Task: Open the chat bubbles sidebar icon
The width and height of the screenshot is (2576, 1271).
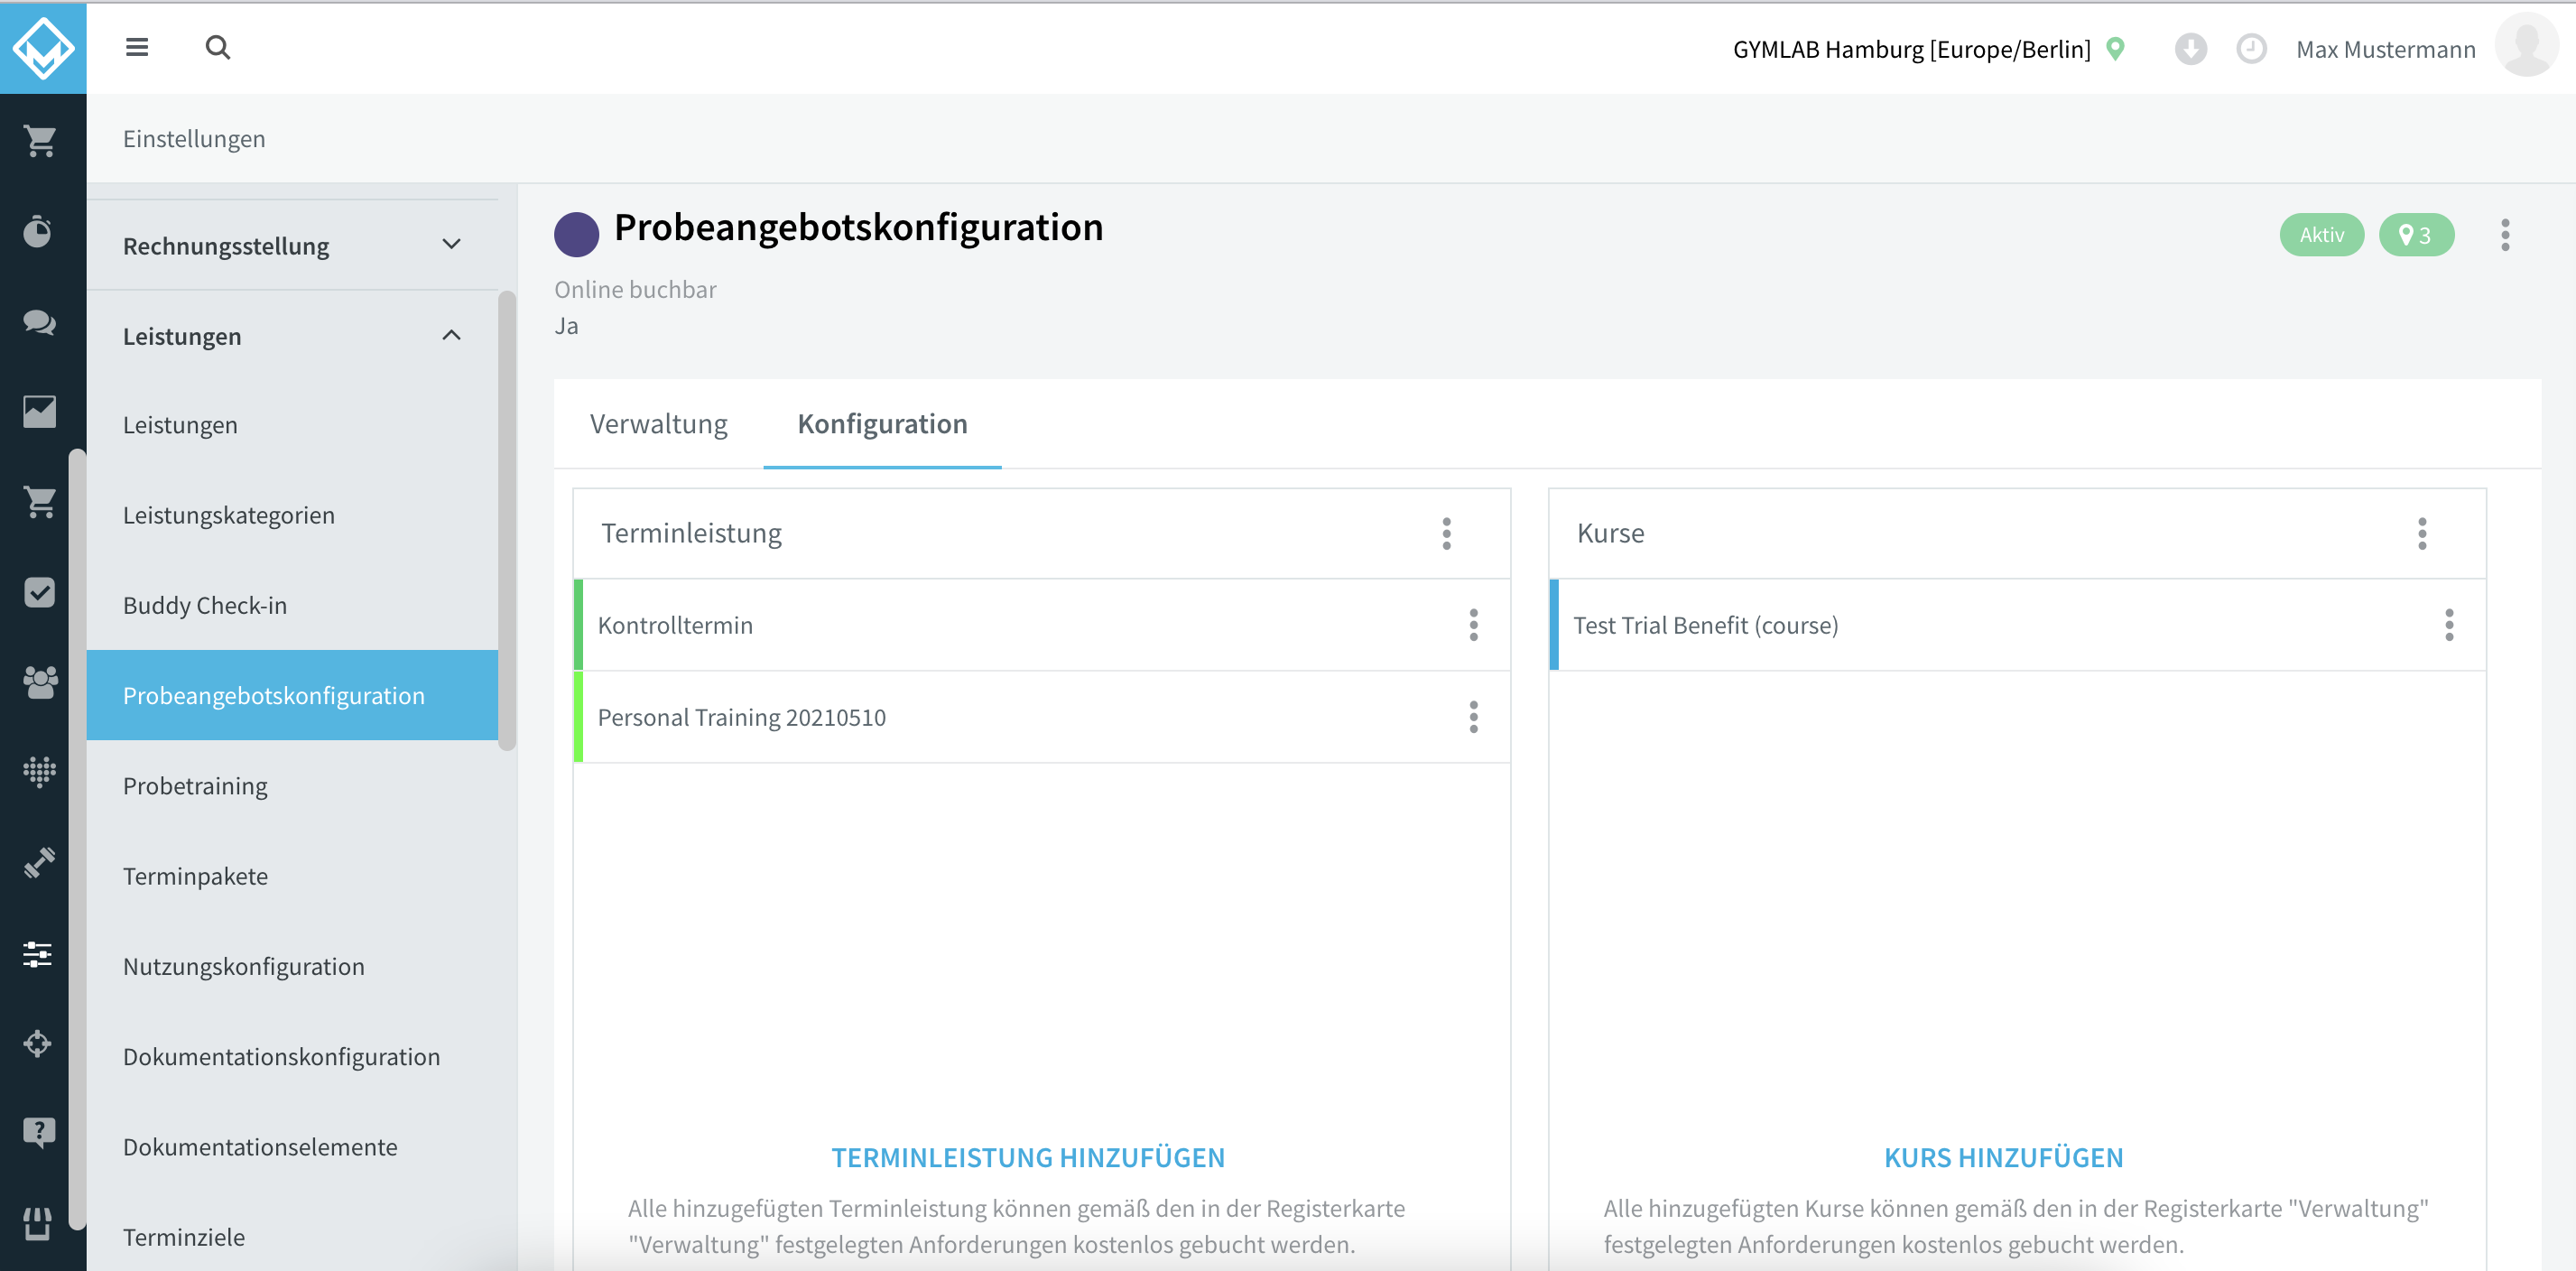Action: pyautogui.click(x=39, y=321)
